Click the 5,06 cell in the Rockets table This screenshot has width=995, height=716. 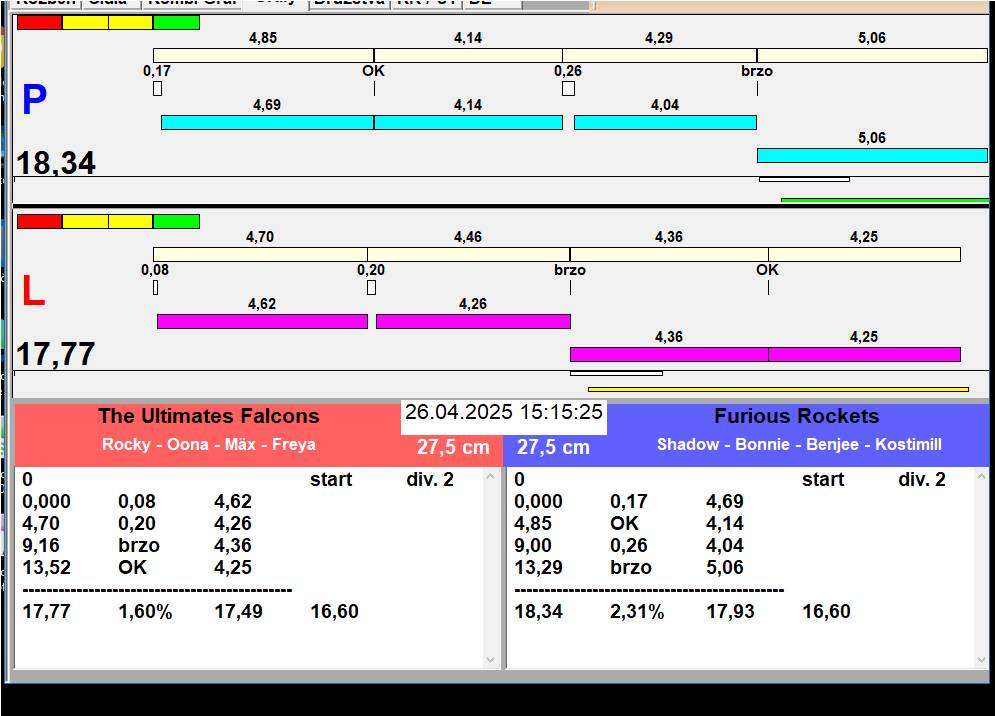click(x=725, y=567)
